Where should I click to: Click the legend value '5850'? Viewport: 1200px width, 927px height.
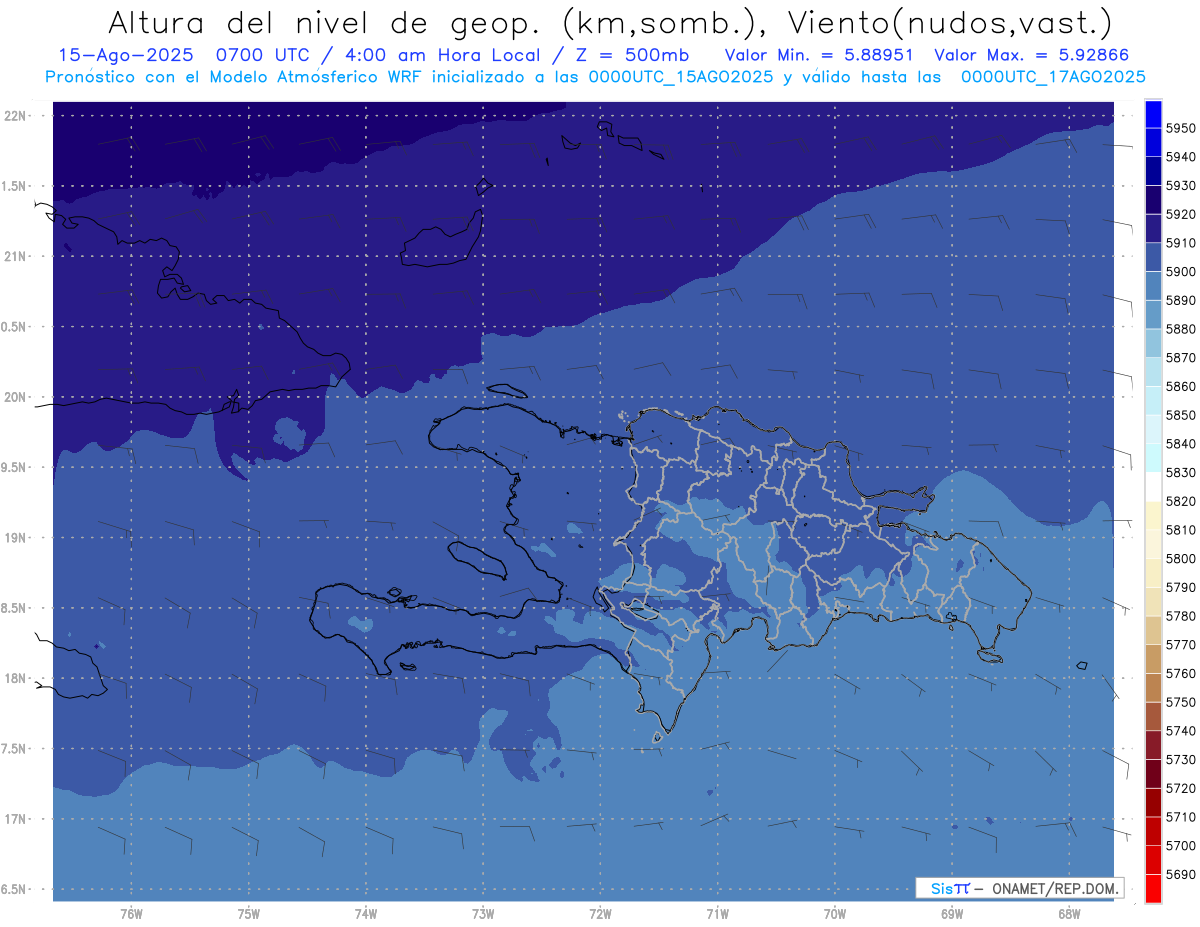1180,415
